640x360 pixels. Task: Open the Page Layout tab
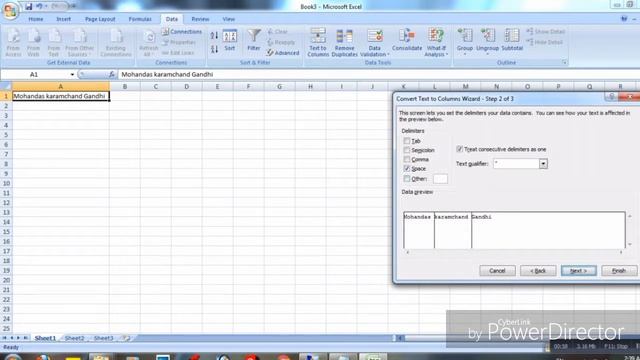pos(100,19)
